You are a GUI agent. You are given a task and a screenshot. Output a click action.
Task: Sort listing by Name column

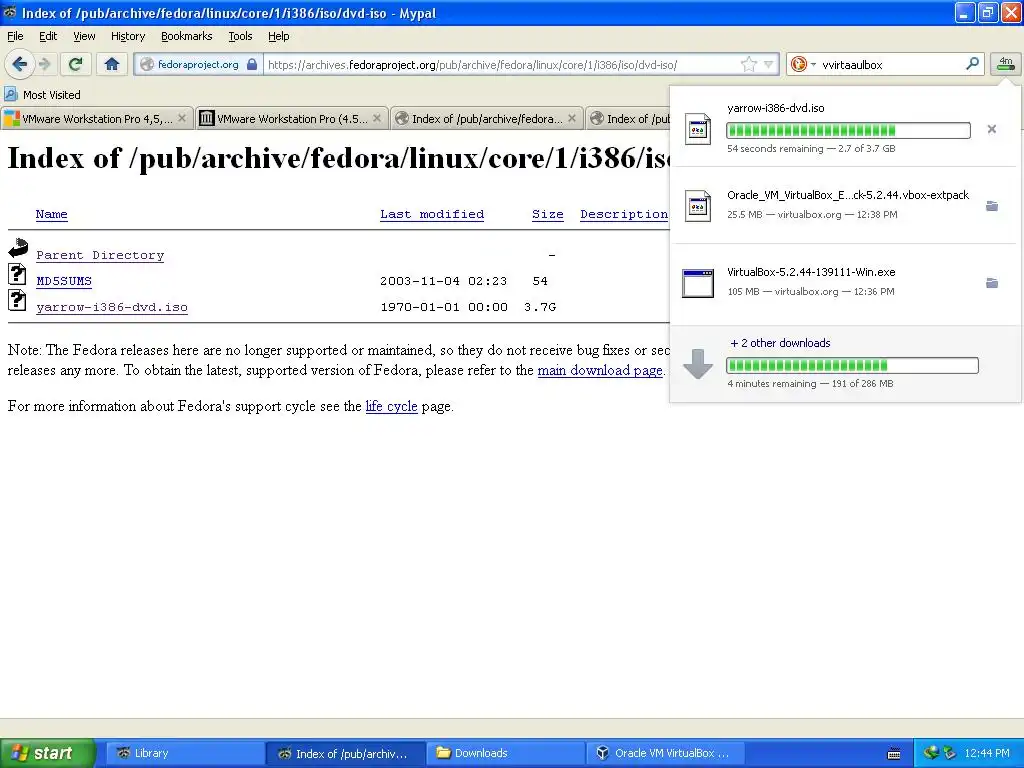(52, 214)
